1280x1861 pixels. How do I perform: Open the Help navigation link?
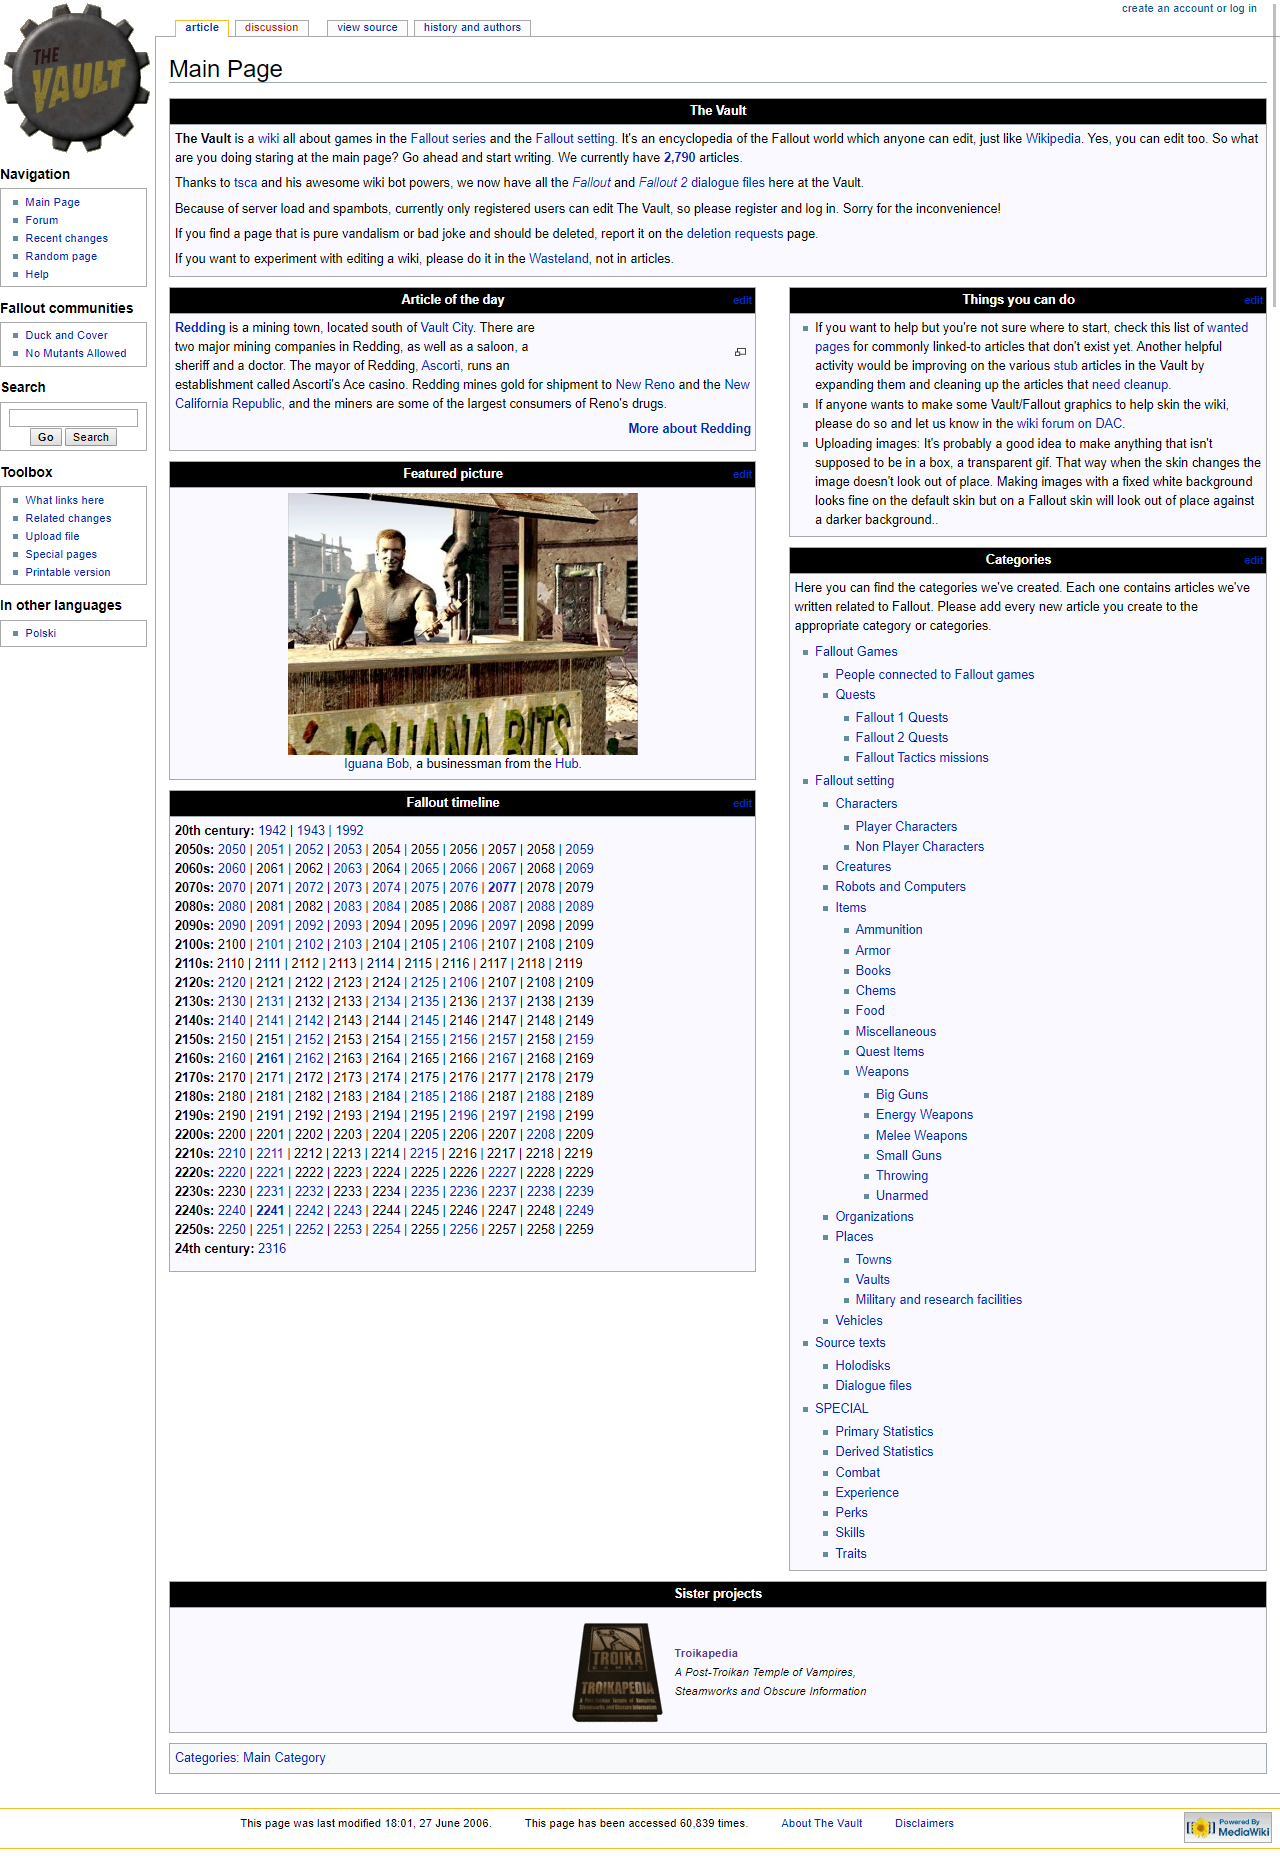pos(37,274)
